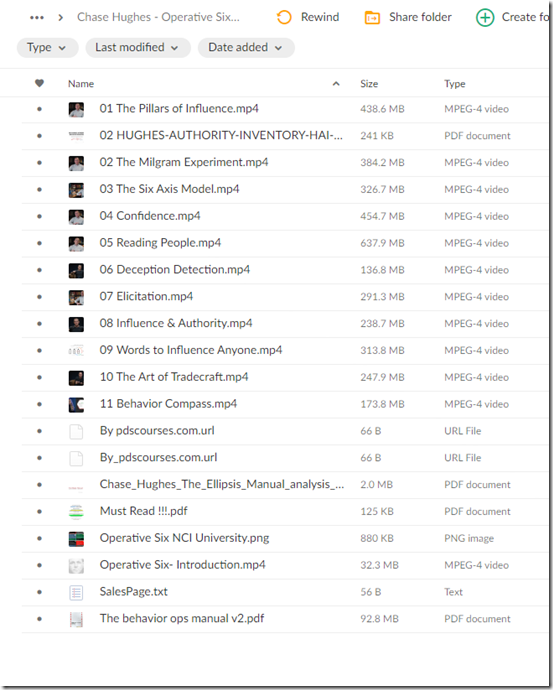Screen dimensions: 553x690
Task: Click the 04 Confidence.mp4 video thumbnail
Action: coord(76,217)
